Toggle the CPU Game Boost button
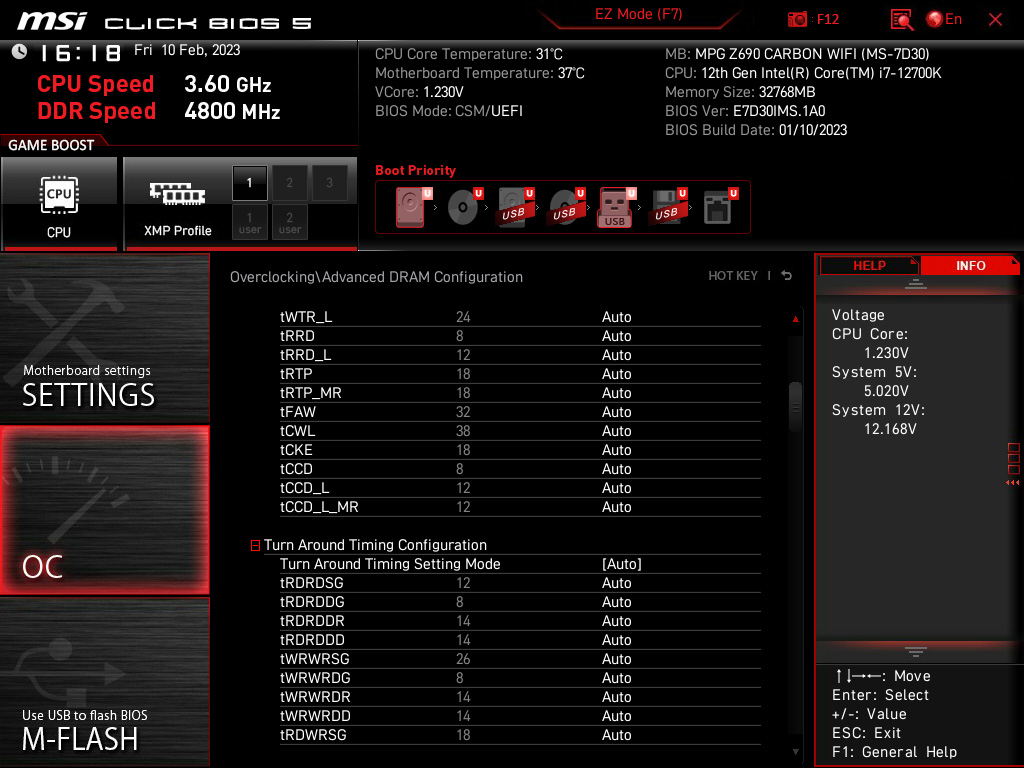 (59, 204)
